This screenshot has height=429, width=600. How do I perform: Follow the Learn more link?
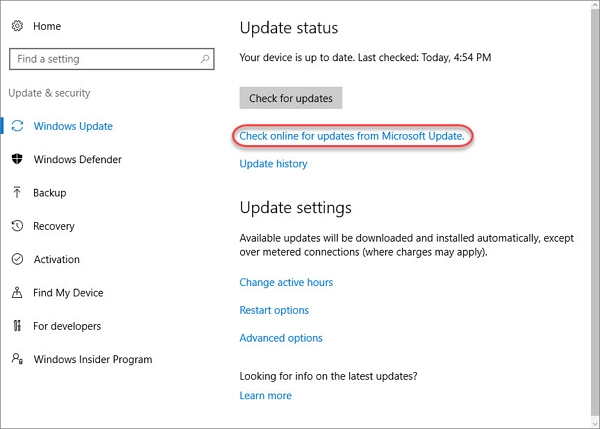click(x=265, y=395)
